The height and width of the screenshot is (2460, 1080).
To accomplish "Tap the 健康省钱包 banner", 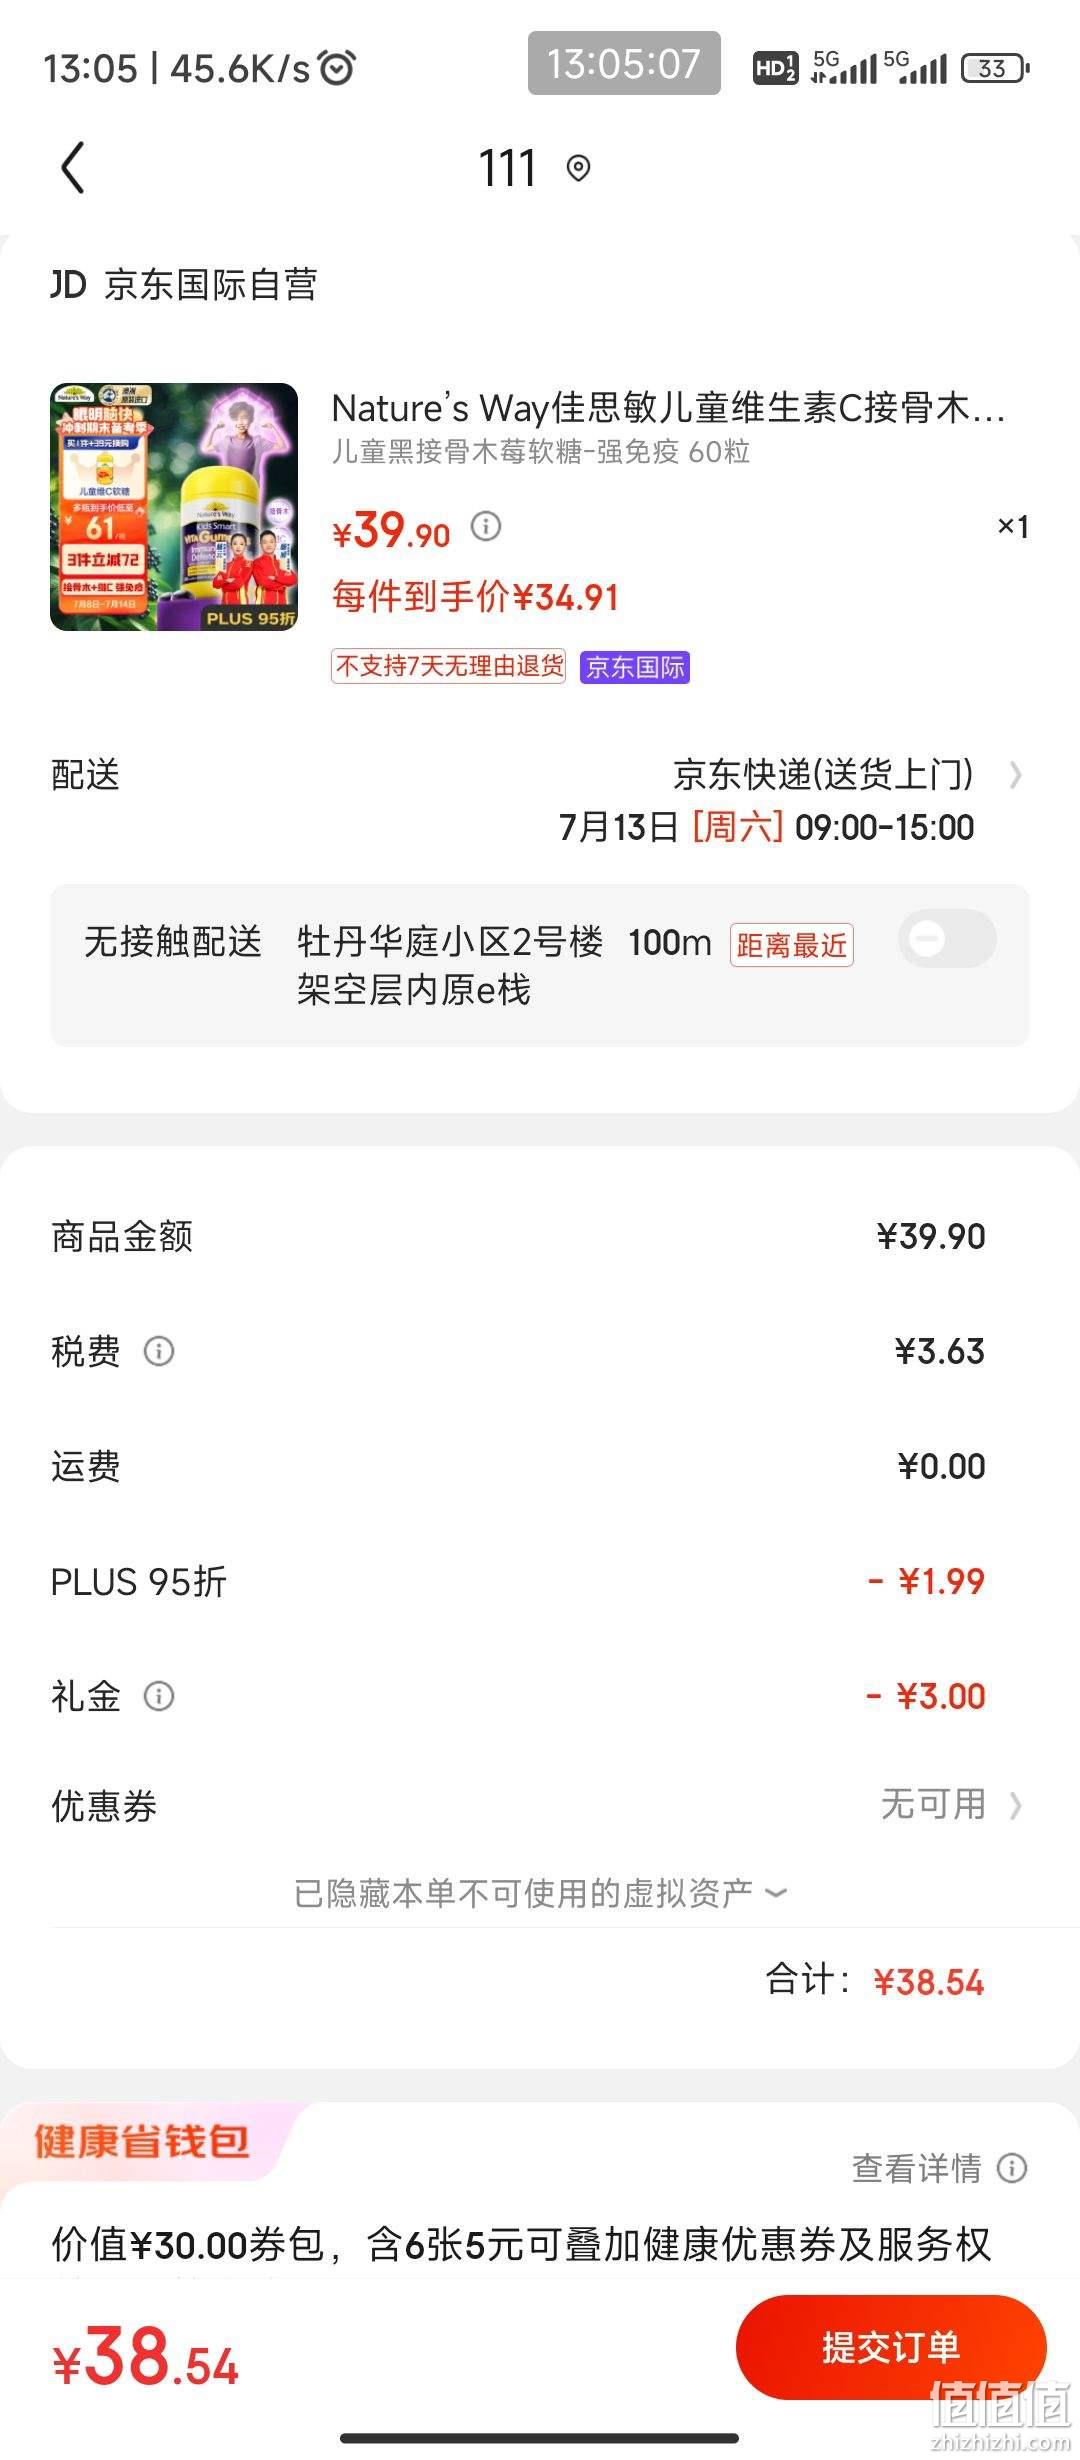I will click(141, 2141).
